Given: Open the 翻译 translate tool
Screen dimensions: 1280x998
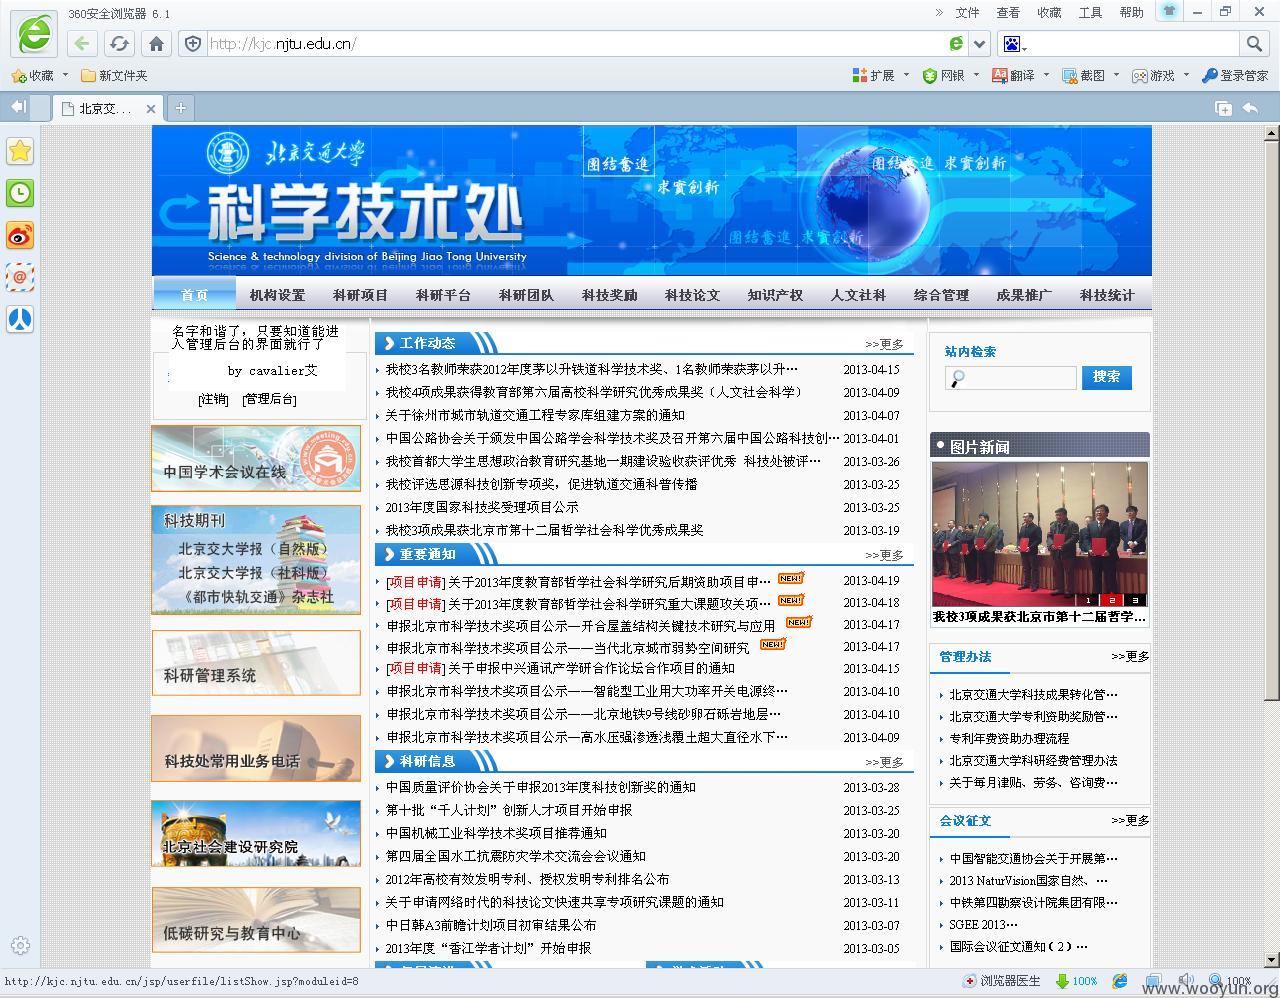Looking at the screenshot, I should [x=1013, y=75].
